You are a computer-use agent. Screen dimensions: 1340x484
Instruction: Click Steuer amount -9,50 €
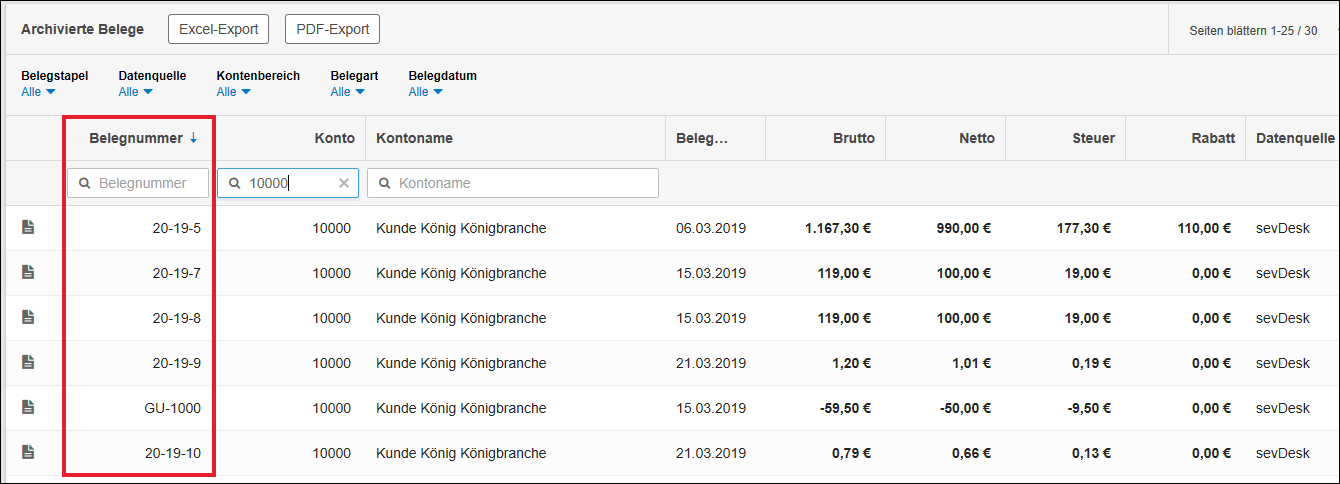coord(1088,408)
